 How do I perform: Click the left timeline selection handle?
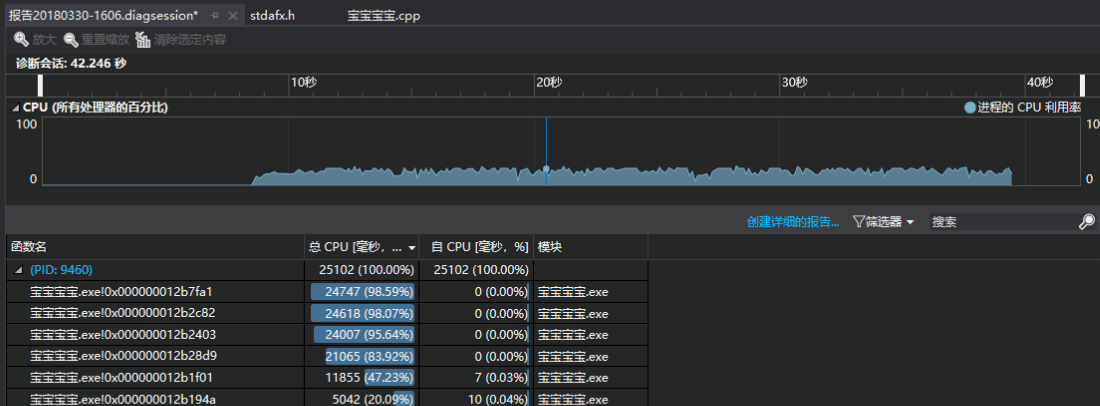point(41,85)
